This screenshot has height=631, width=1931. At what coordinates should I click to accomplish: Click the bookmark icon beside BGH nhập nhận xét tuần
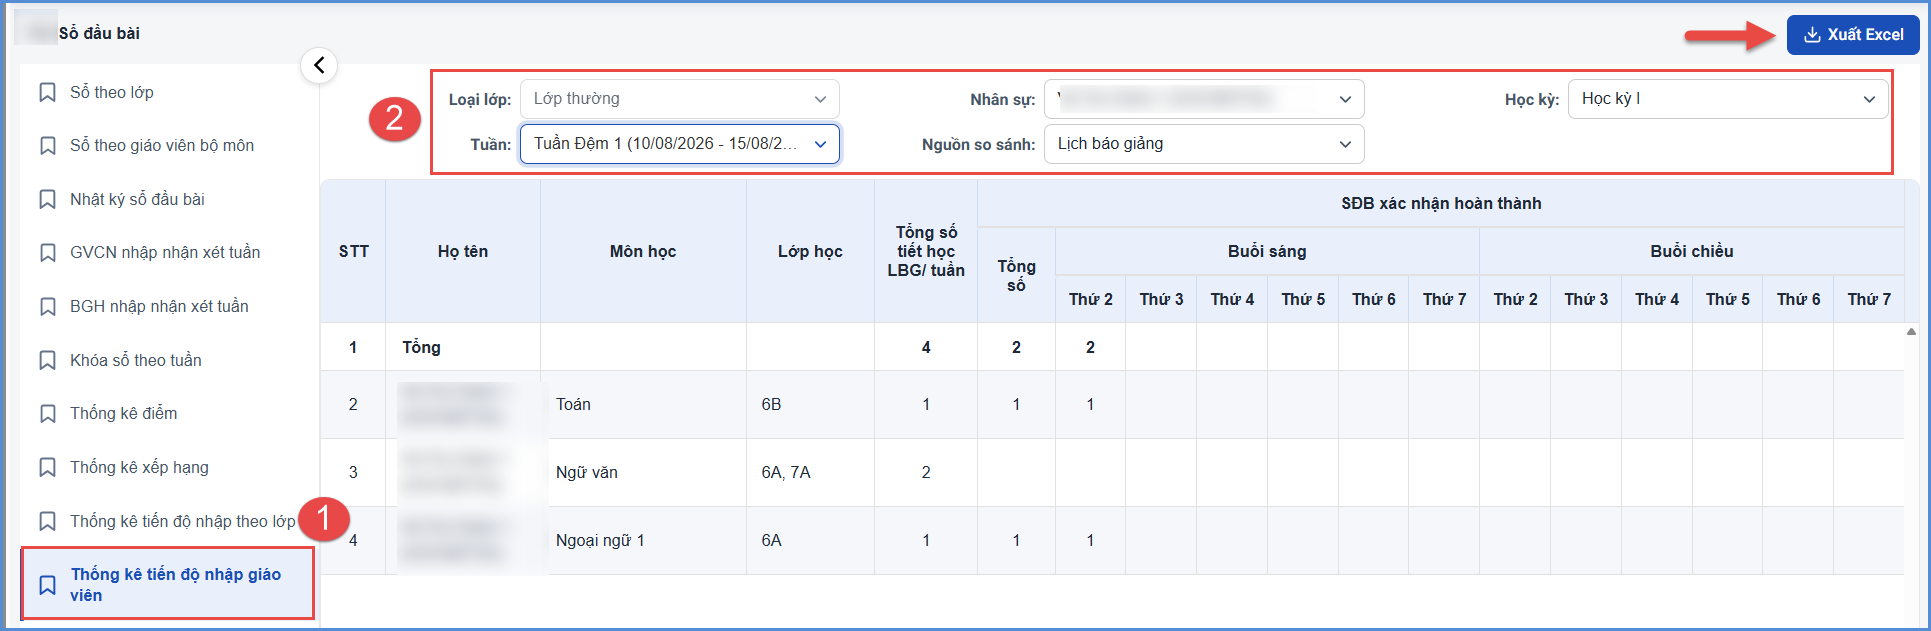tap(47, 307)
